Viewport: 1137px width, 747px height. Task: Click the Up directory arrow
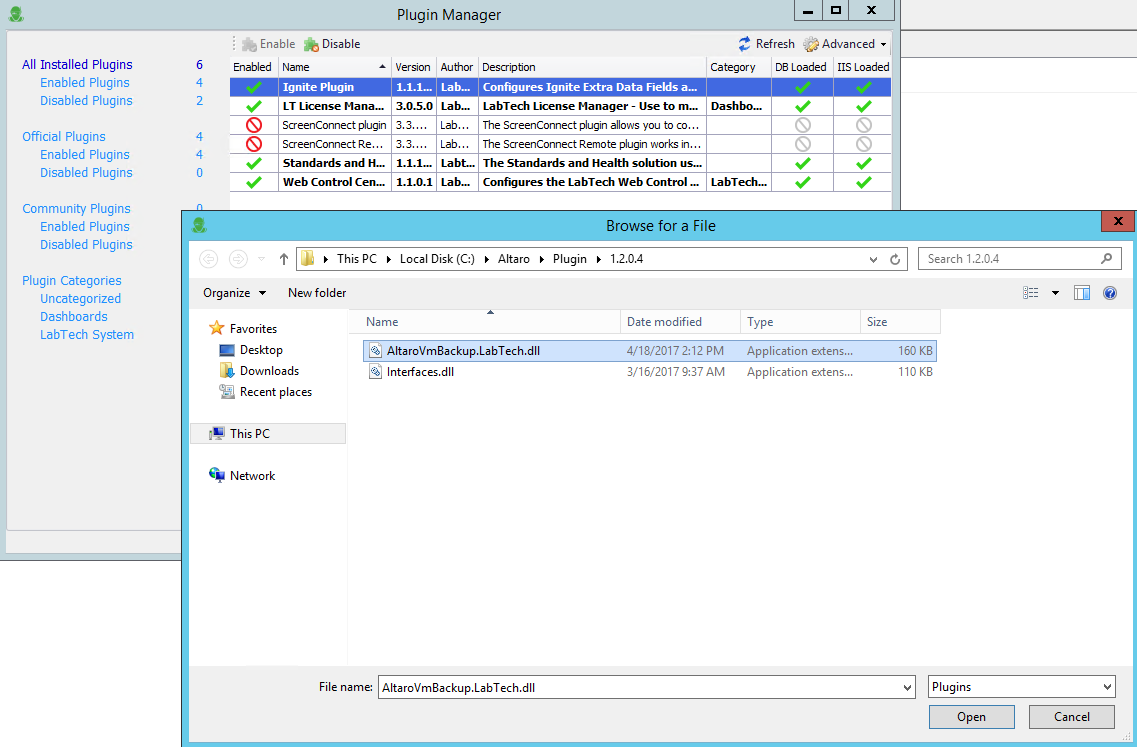point(284,259)
